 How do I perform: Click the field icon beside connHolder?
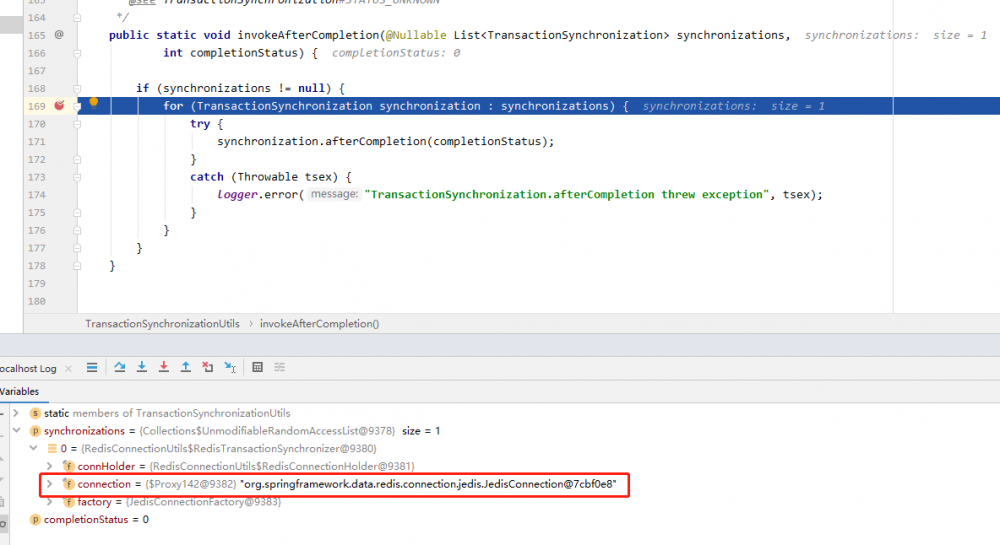point(68,467)
